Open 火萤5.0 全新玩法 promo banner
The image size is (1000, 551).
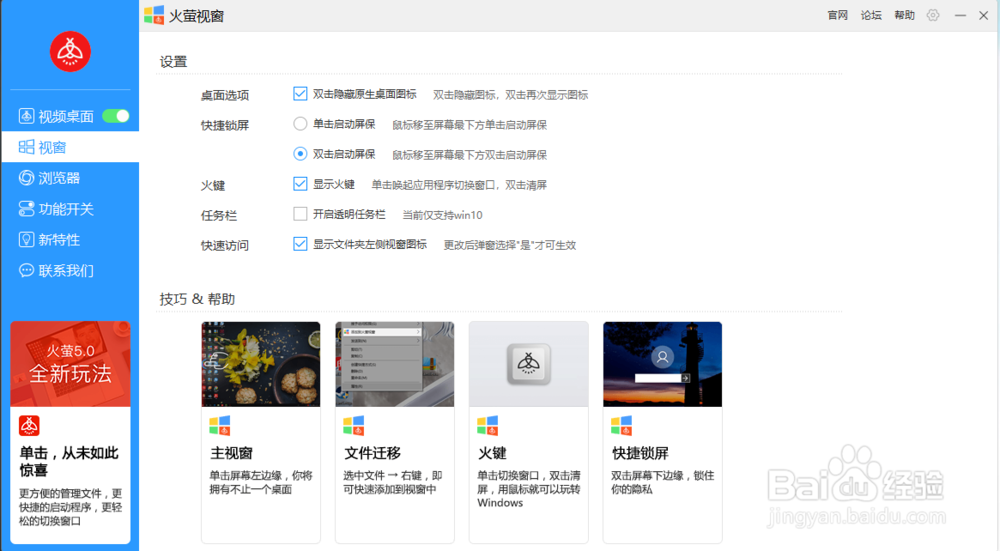tap(70, 364)
